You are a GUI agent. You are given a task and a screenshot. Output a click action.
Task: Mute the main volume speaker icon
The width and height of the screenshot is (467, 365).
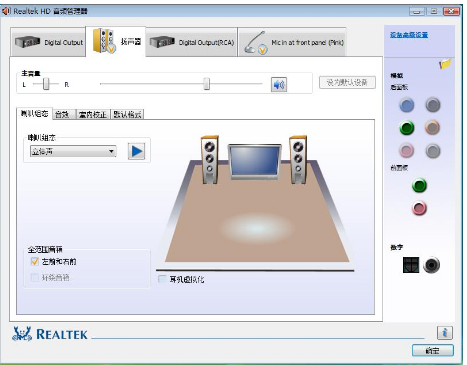[279, 85]
